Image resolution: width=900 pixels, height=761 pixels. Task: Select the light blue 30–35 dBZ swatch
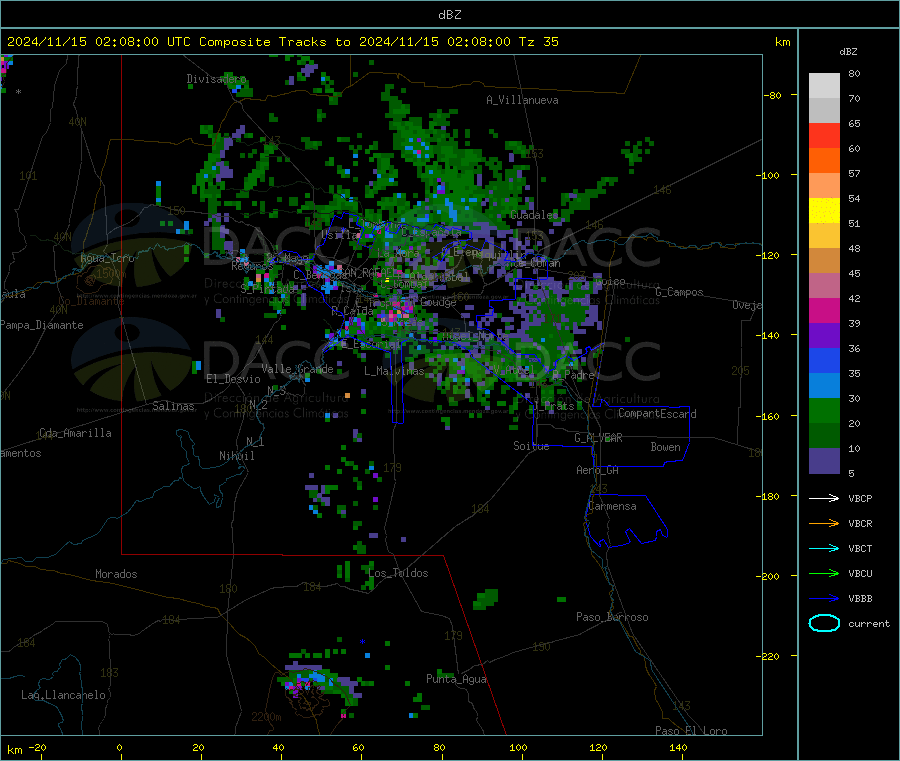tap(824, 386)
